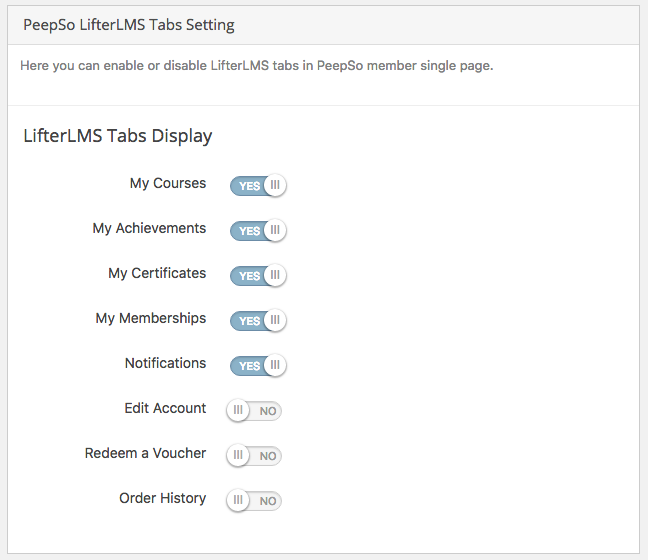Turn off My Achievements tab switch
This screenshot has height=560, width=648.
tap(258, 231)
